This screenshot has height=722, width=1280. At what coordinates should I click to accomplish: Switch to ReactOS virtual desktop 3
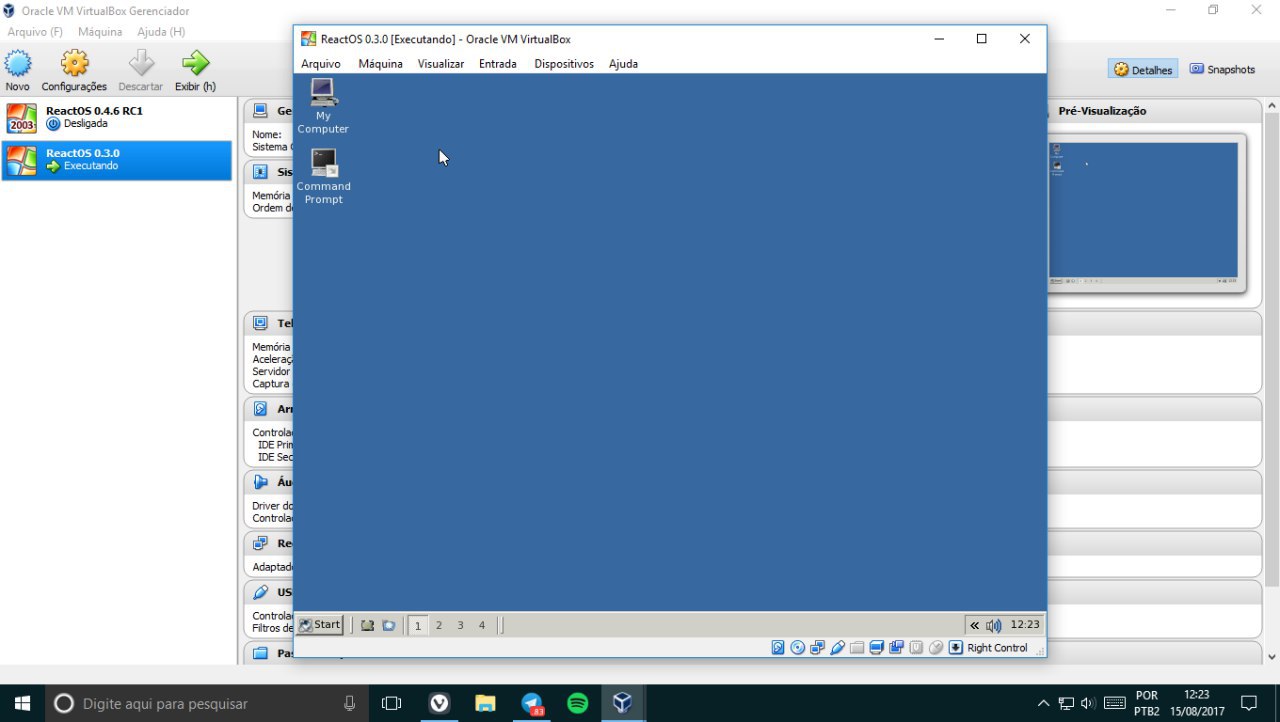point(460,626)
